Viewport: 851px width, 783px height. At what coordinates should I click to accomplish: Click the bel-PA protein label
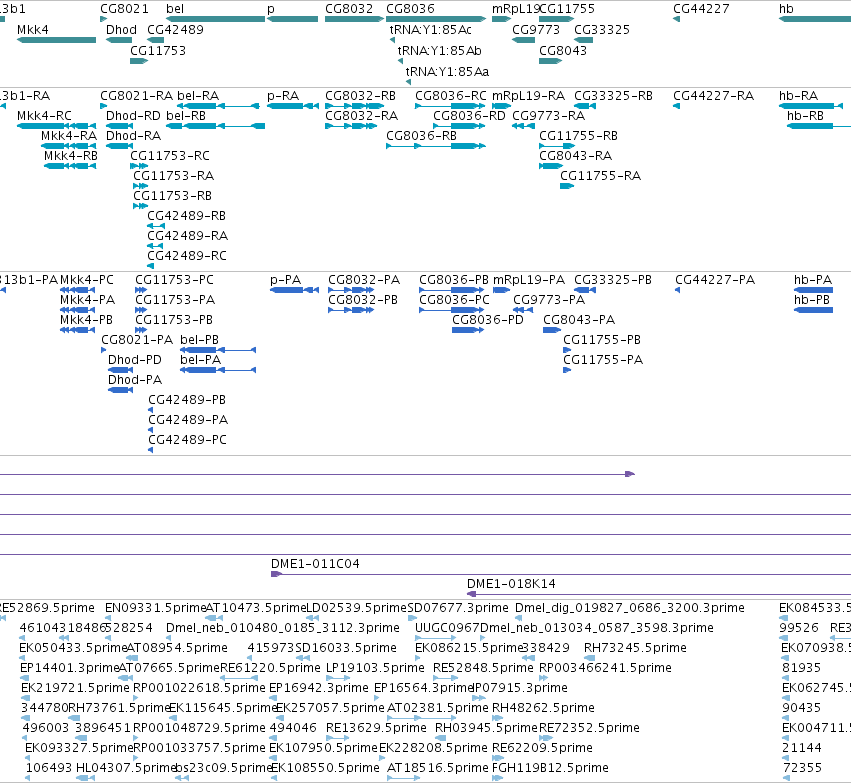201,360
